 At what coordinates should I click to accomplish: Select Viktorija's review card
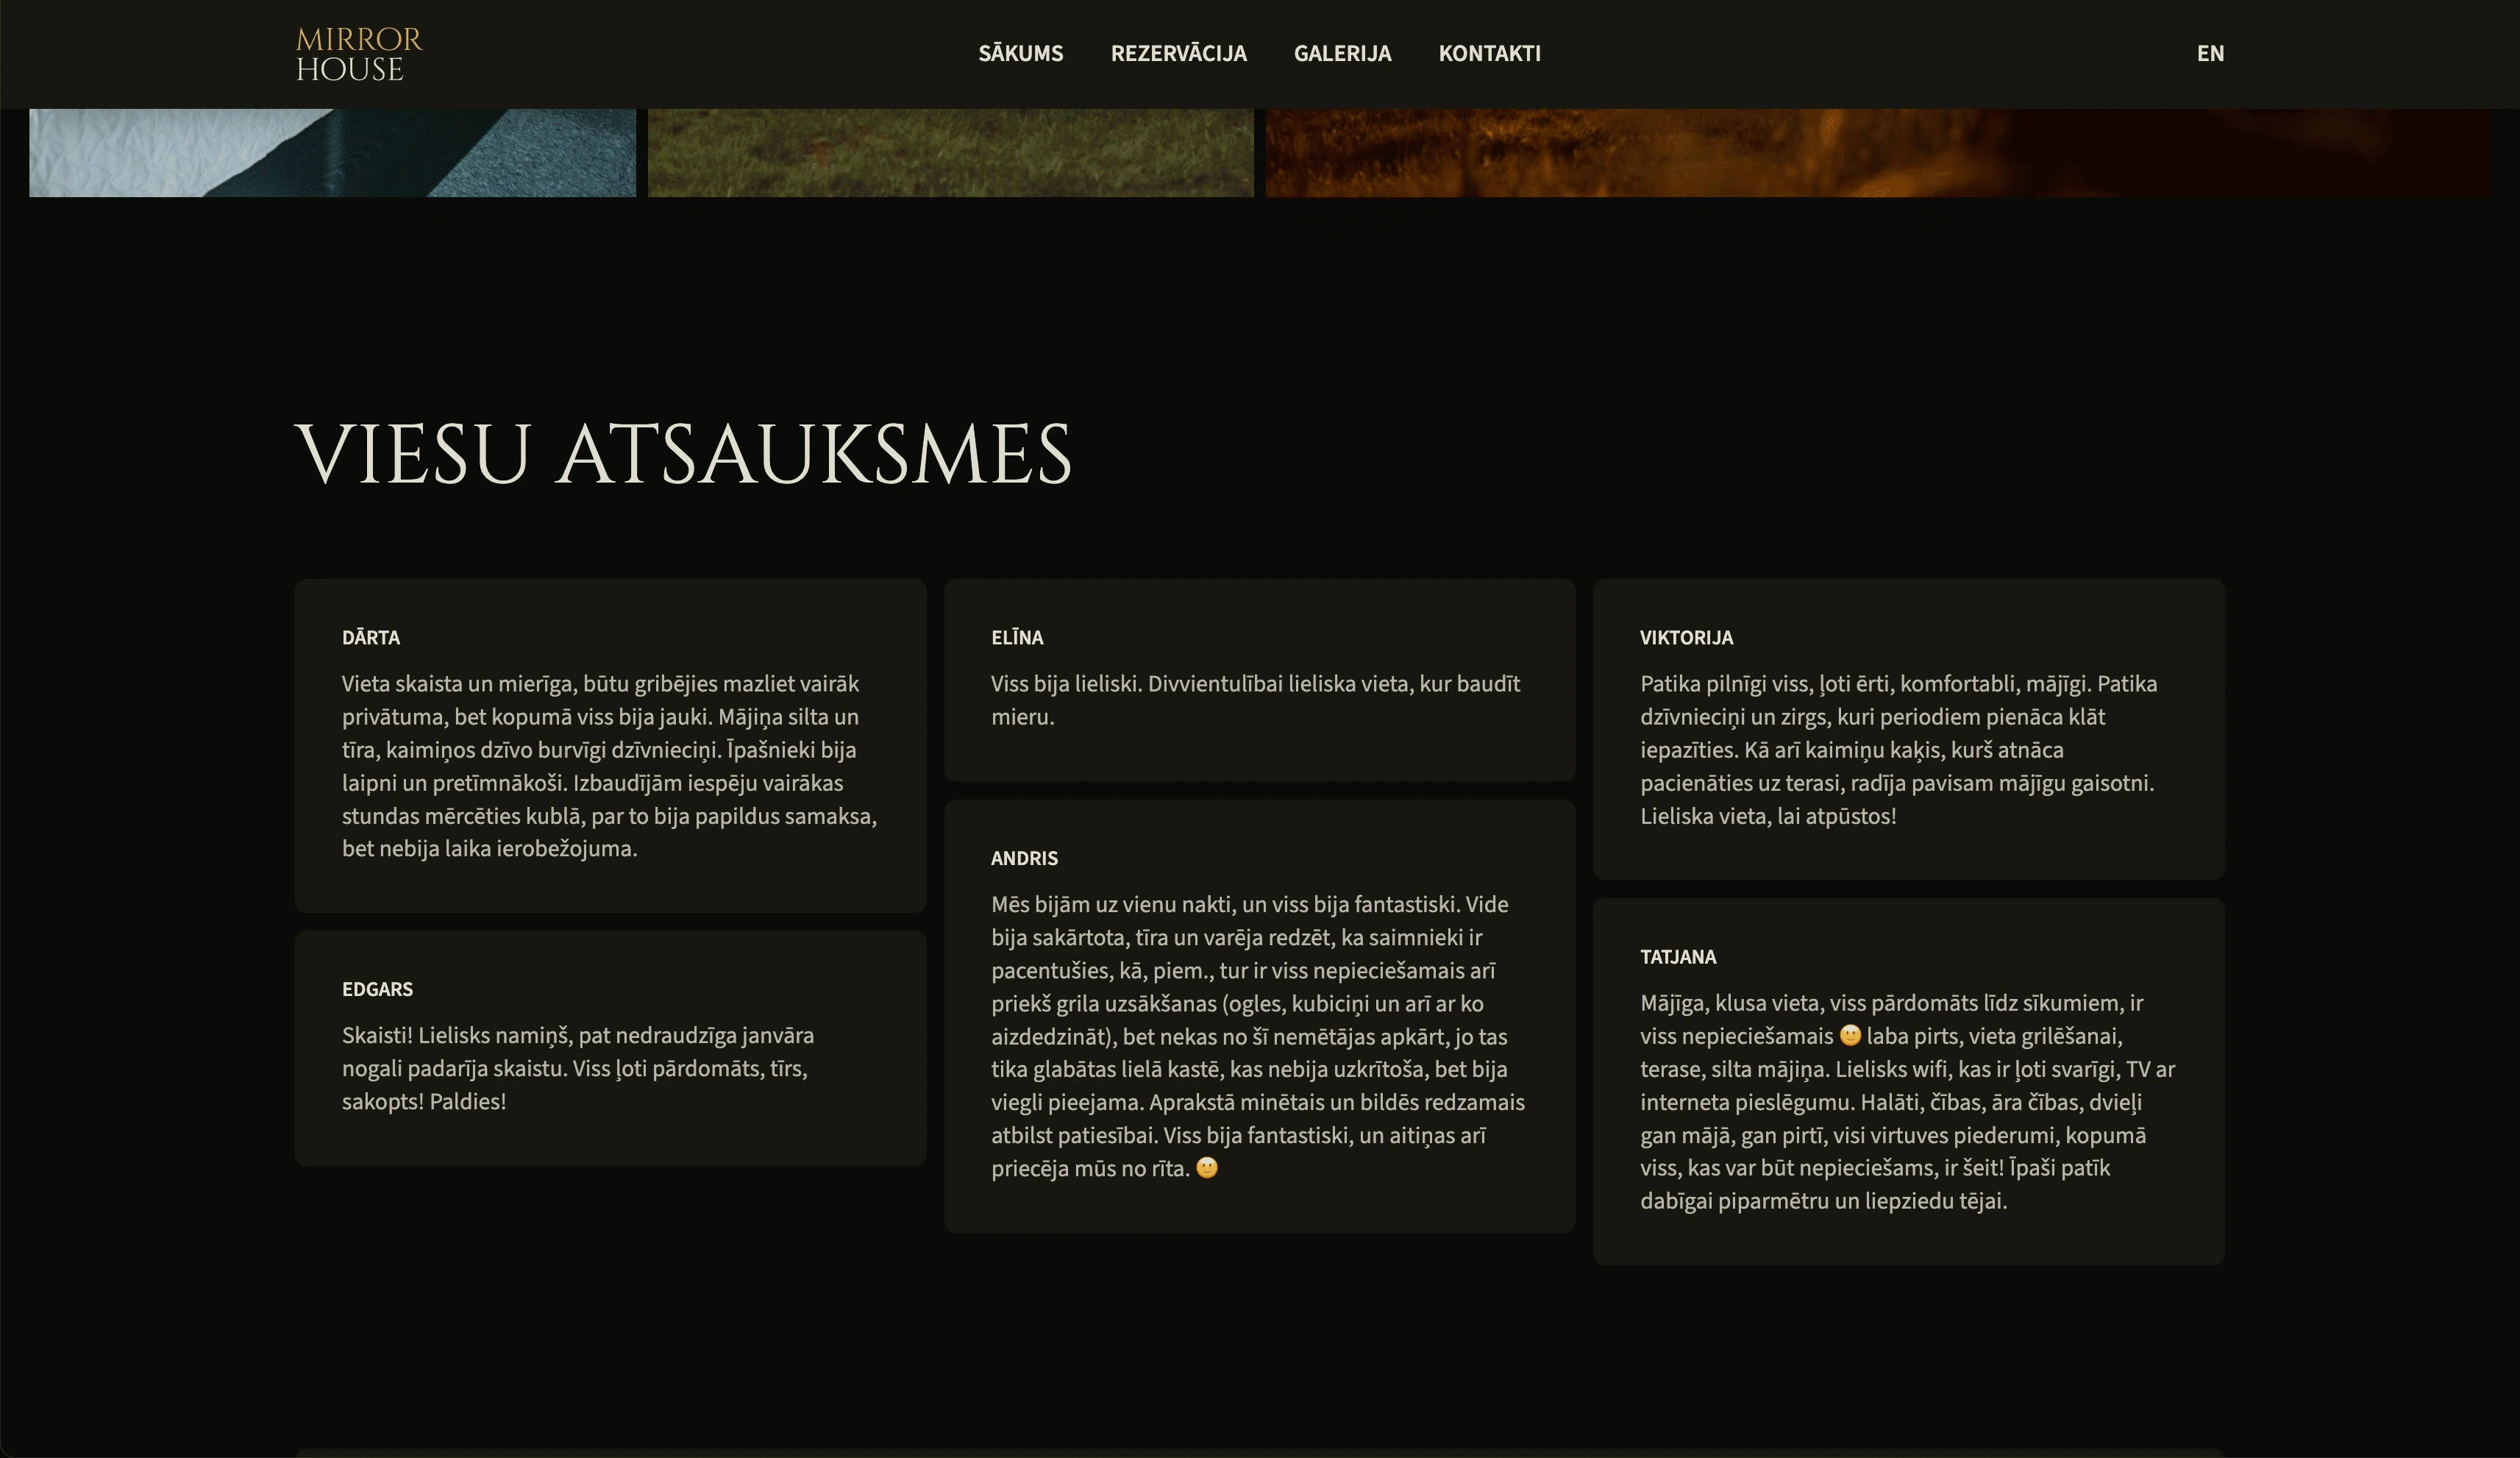pos(1908,729)
